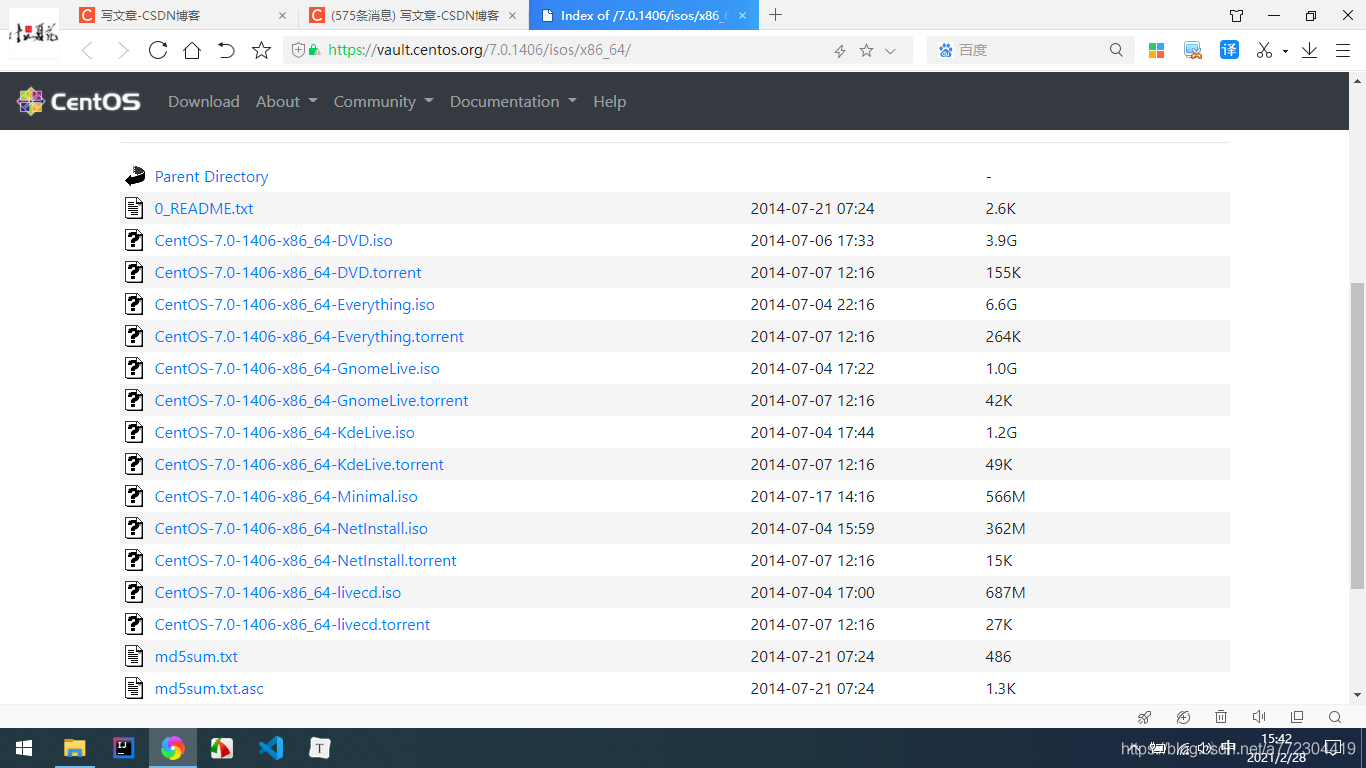Reload the page with the refresh icon

(x=158, y=50)
